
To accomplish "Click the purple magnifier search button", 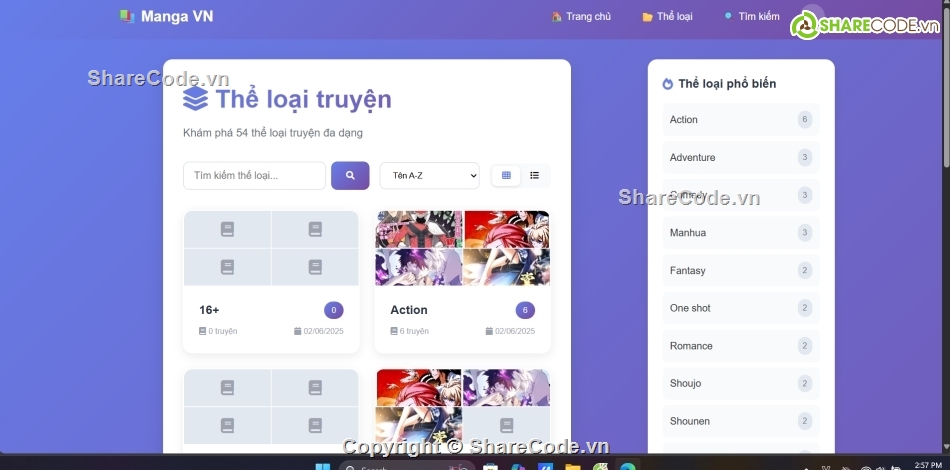I will (350, 176).
